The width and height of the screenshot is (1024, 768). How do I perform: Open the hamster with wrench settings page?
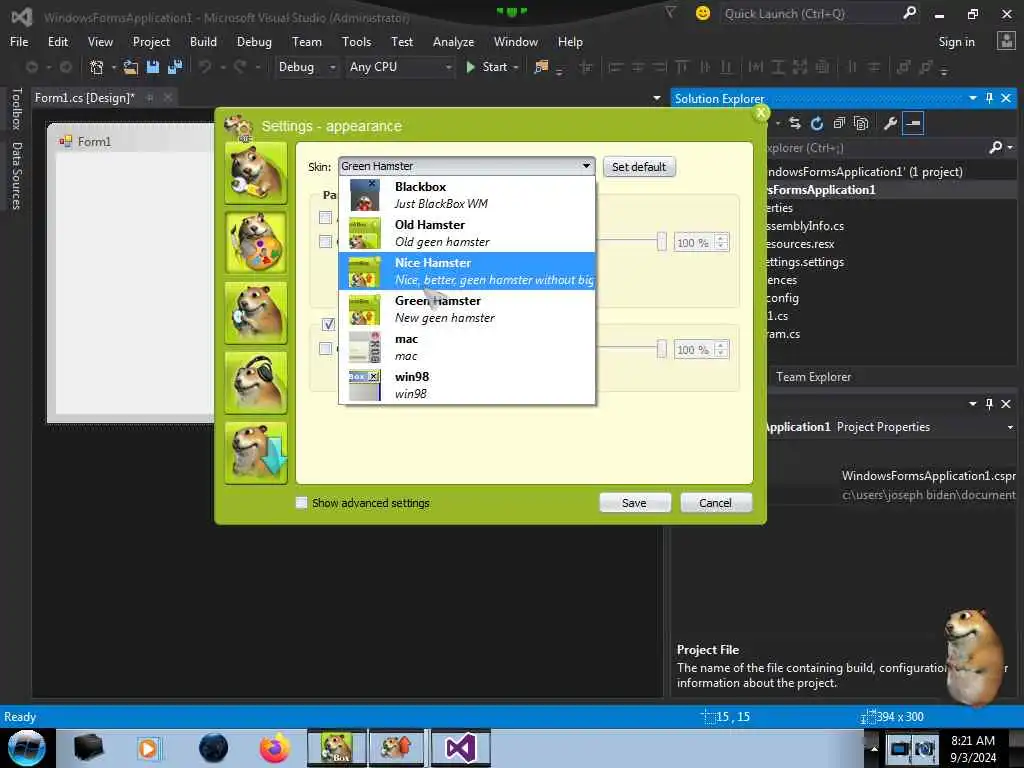[255, 173]
